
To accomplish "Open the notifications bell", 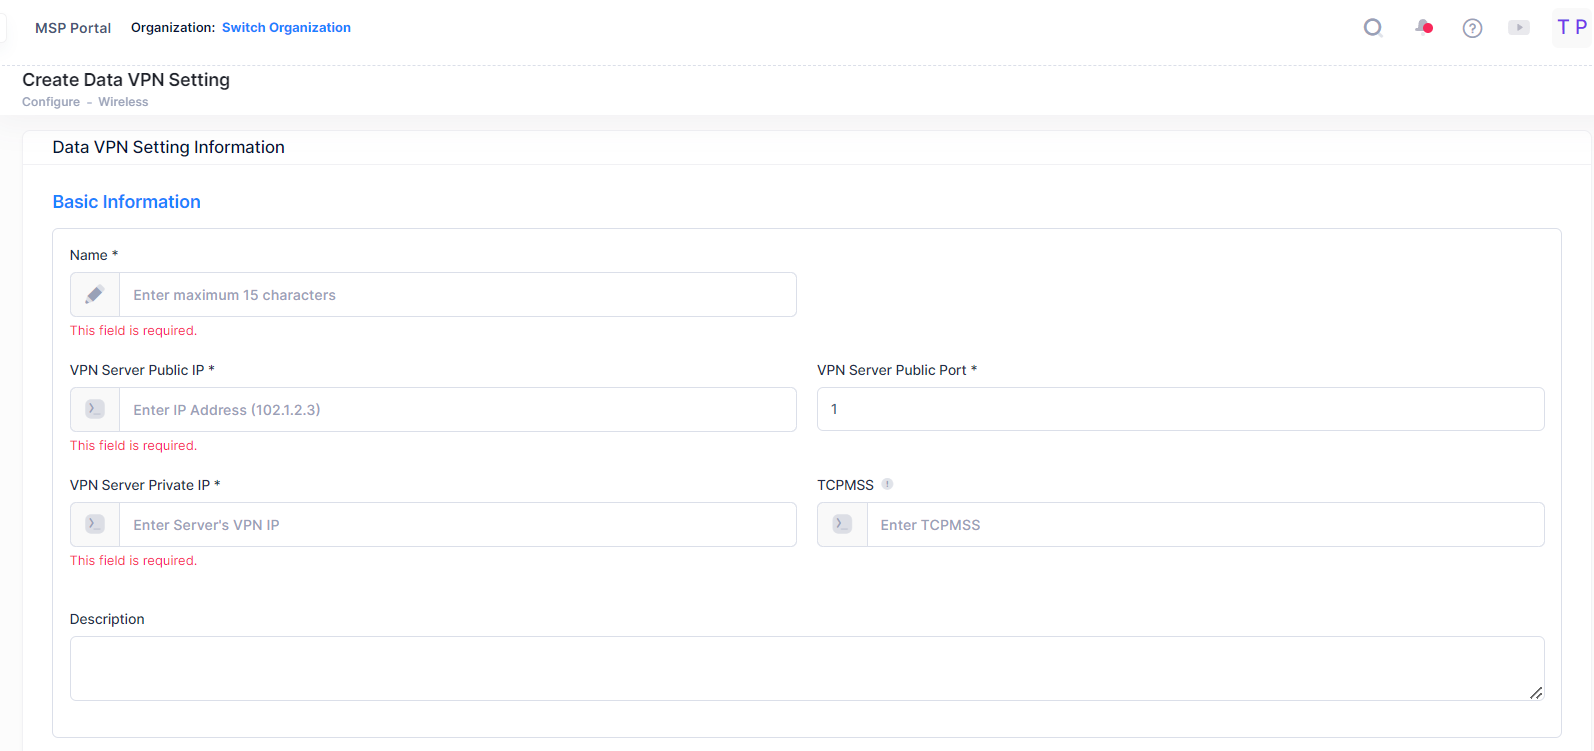I will 1423,28.
